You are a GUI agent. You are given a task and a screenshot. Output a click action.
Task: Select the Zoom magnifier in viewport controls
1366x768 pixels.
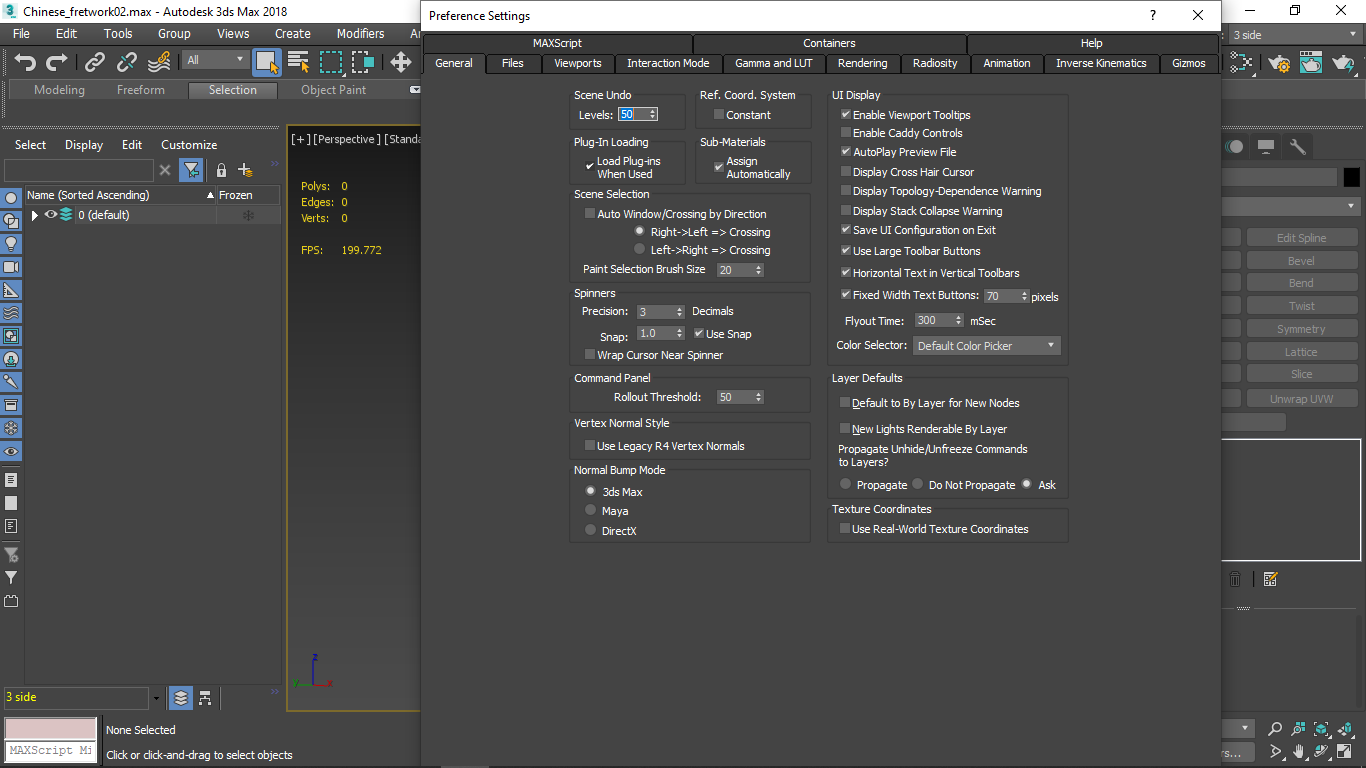pyautogui.click(x=1275, y=729)
